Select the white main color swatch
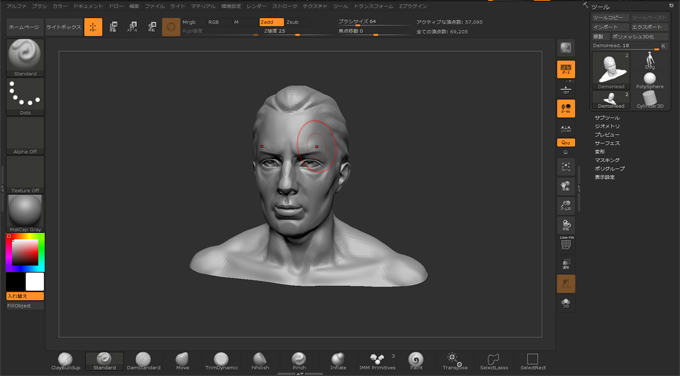Image resolution: width=680 pixels, height=376 pixels. click(35, 282)
